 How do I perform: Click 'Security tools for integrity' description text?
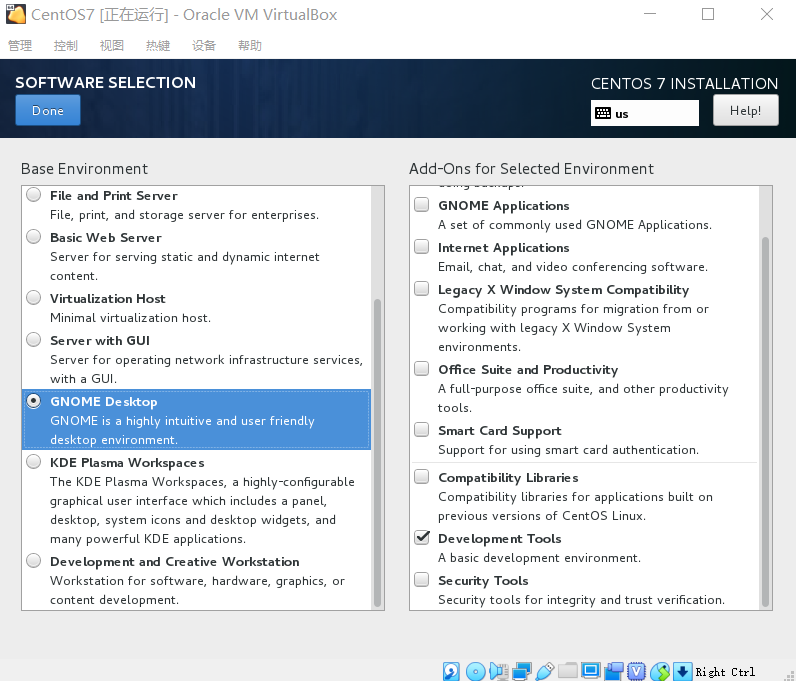point(581,600)
